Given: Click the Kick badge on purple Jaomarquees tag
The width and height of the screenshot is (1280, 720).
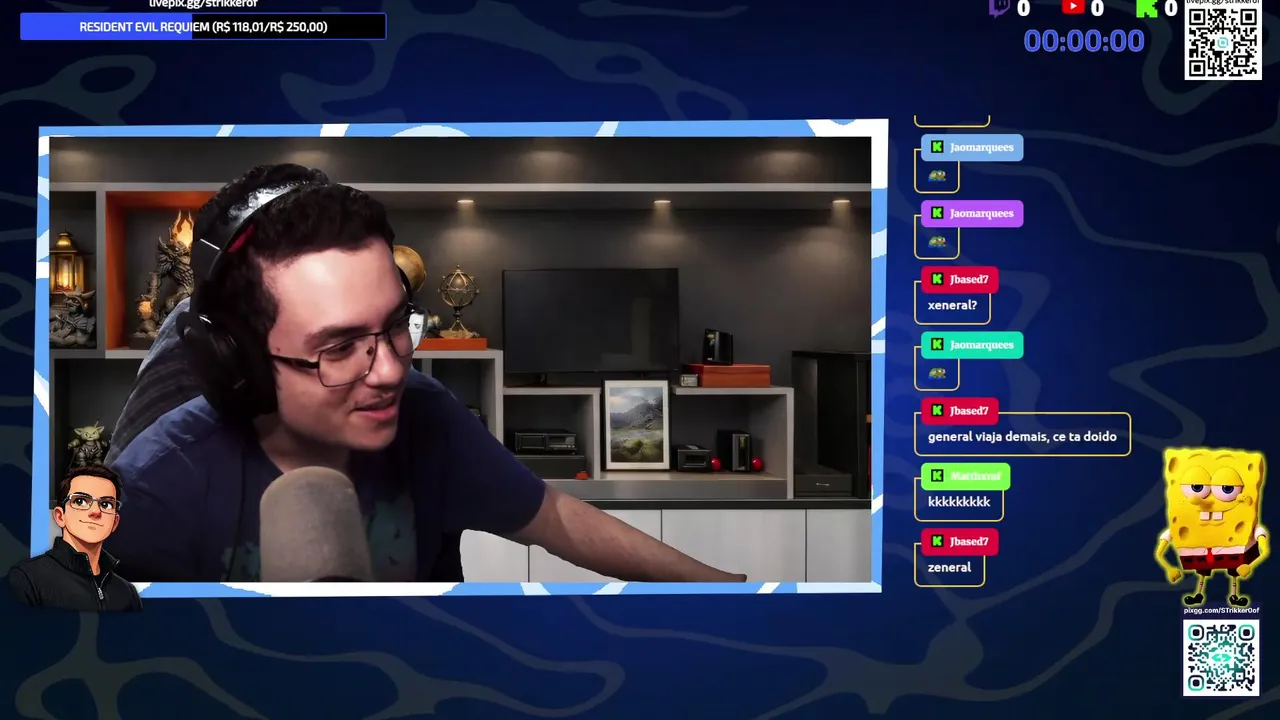Looking at the screenshot, I should pyautogui.click(x=937, y=213).
